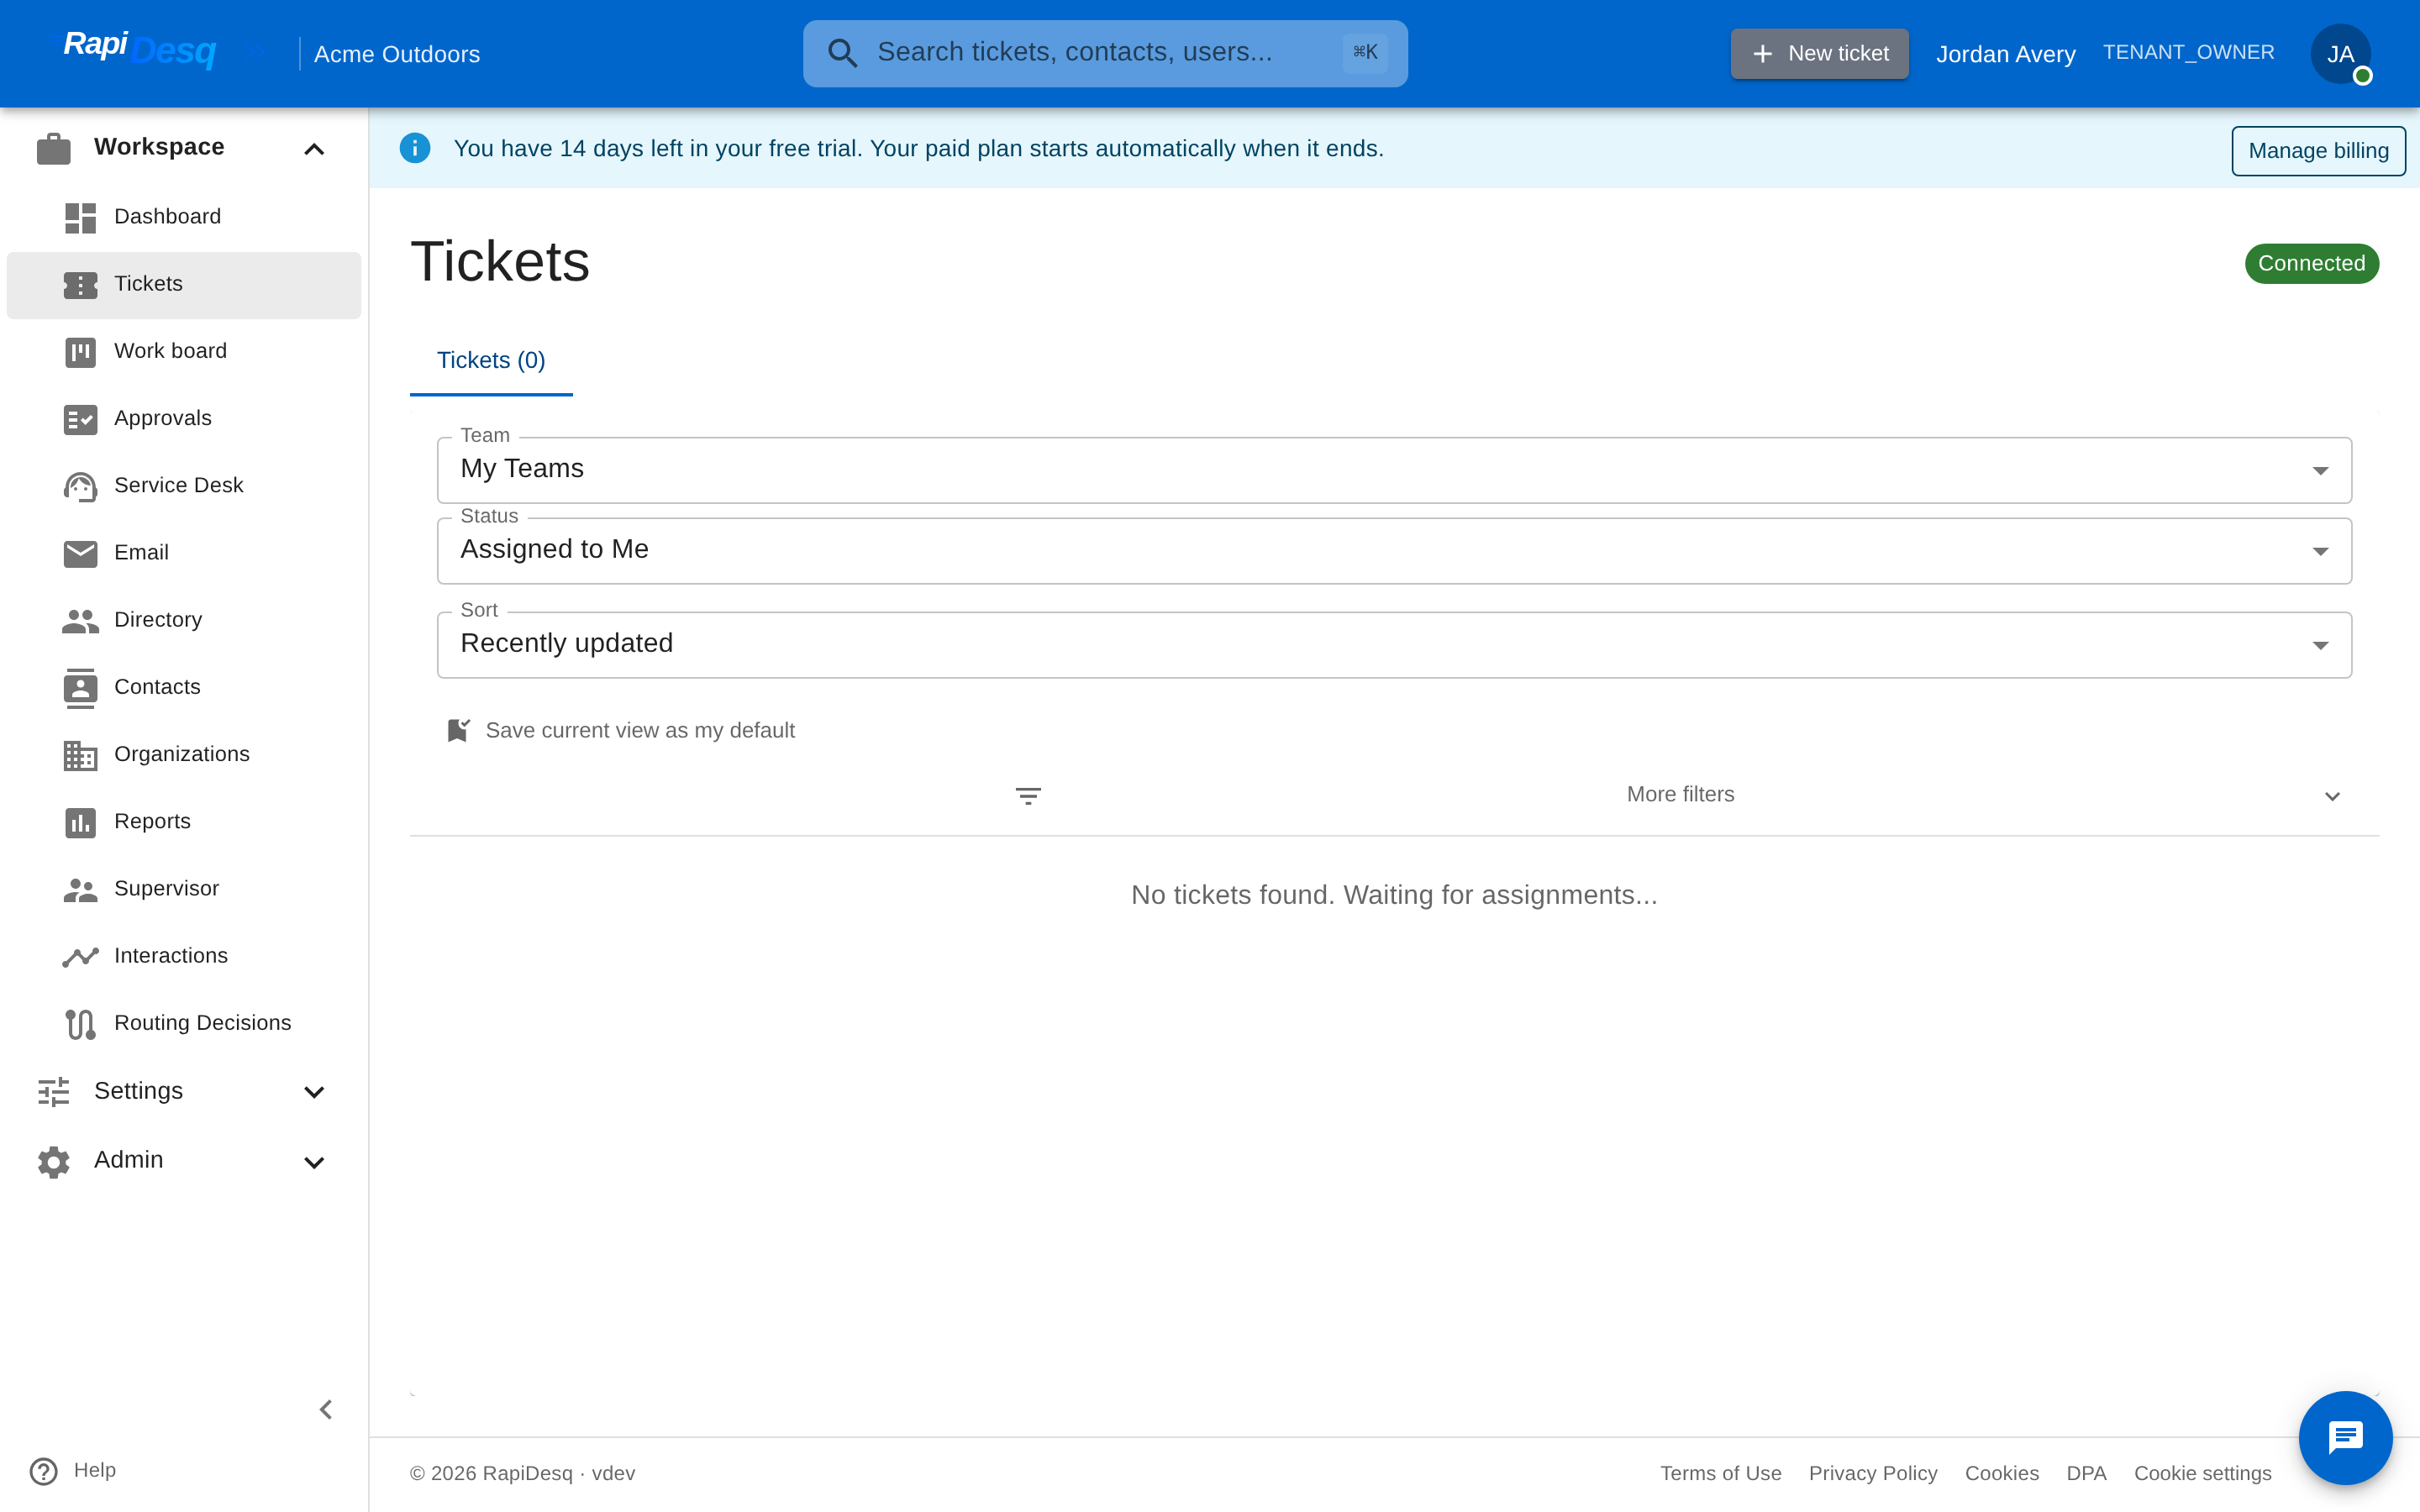Screen dimensions: 2420x1512
Task: Click the TENANT_OWNER role label
Action: [2189, 53]
